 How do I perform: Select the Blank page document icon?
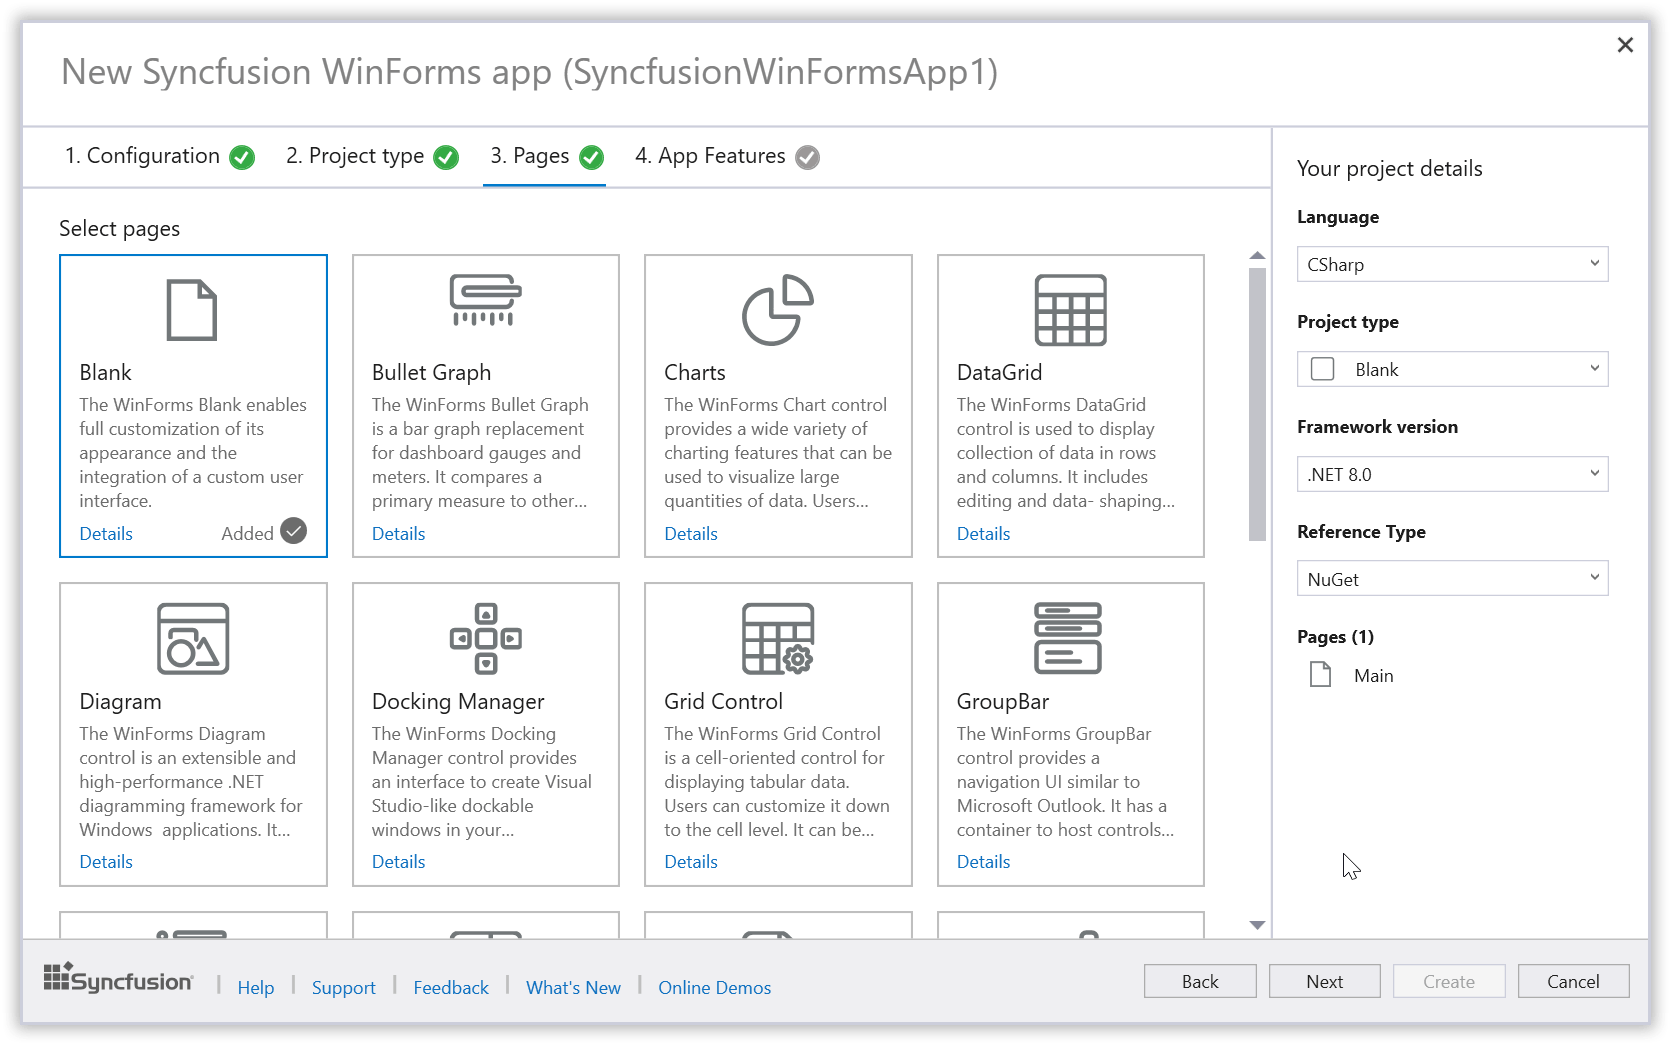pyautogui.click(x=191, y=310)
